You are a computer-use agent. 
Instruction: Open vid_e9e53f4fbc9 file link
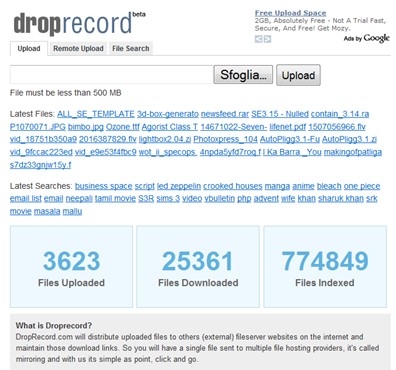[x=106, y=152]
